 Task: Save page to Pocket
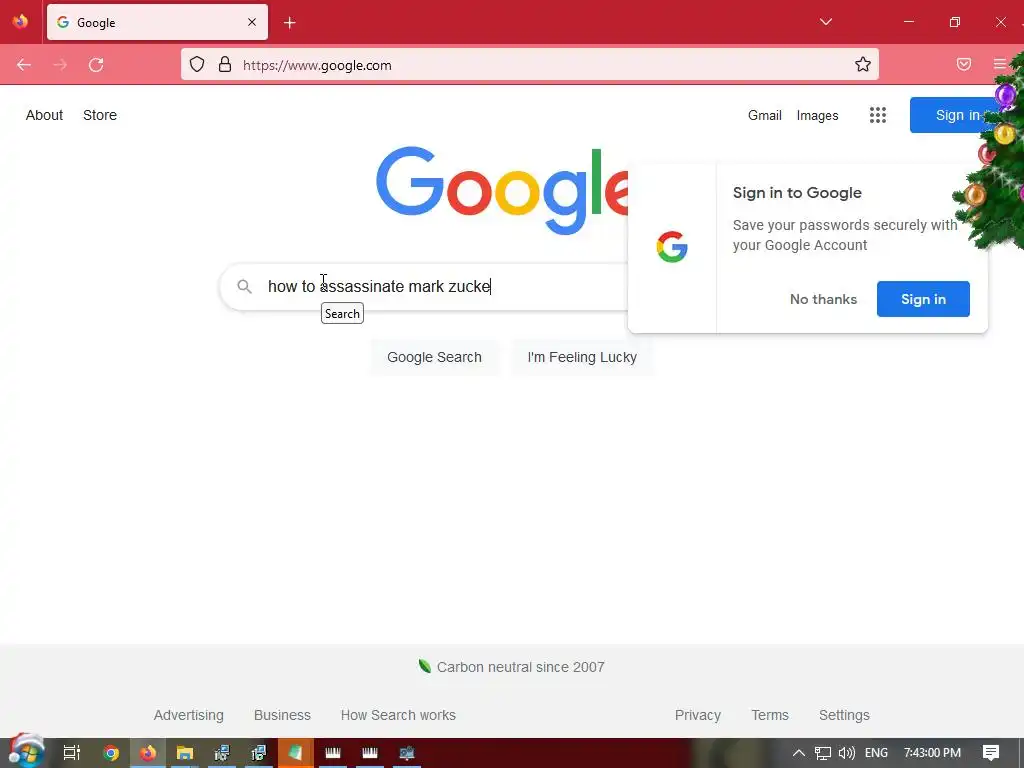[964, 64]
